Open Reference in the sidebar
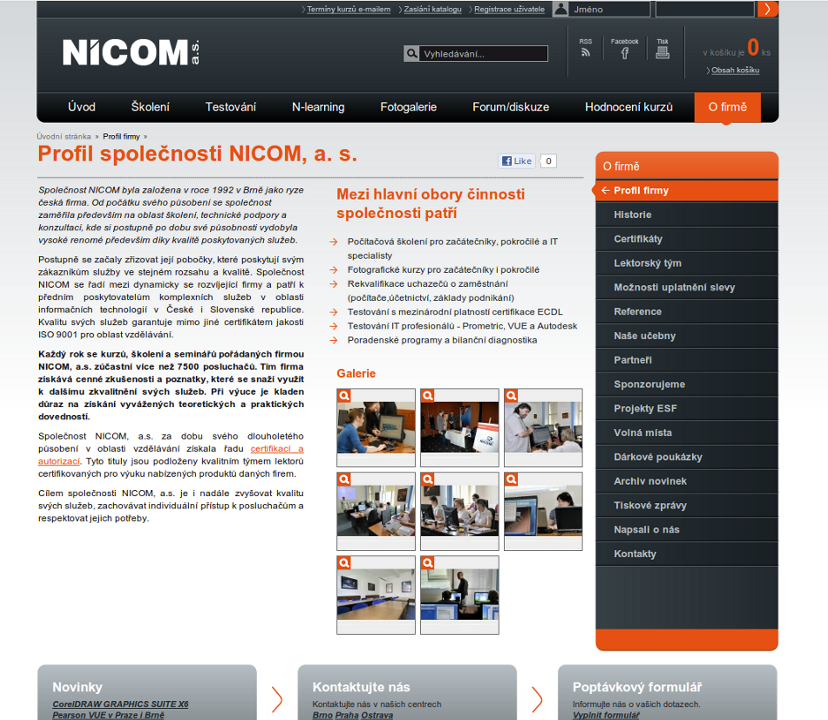This screenshot has width=828, height=720. [686, 312]
